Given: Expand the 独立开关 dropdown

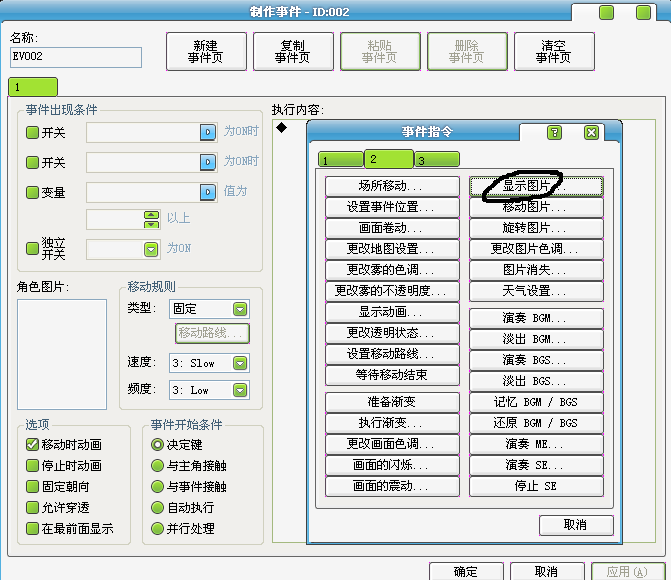Looking at the screenshot, I should 151,249.
